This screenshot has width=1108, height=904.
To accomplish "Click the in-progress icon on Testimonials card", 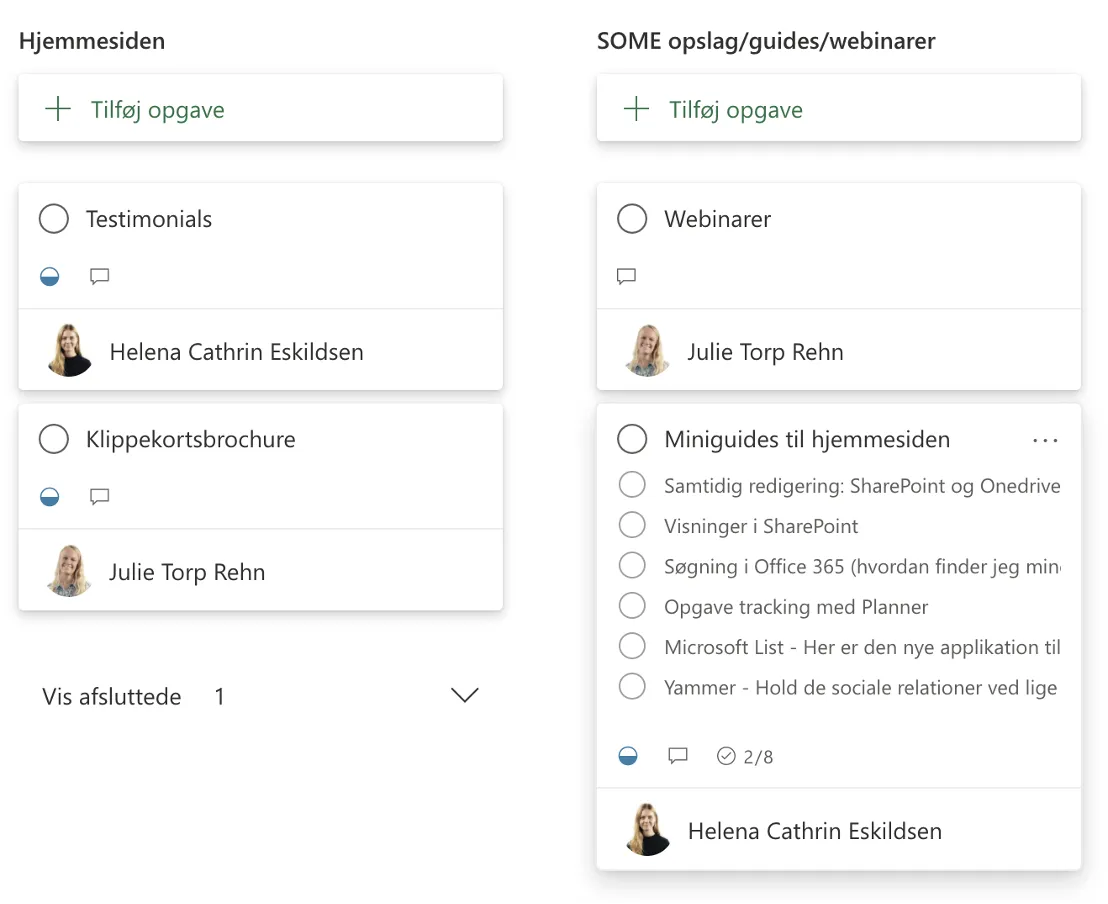I will pos(49,276).
